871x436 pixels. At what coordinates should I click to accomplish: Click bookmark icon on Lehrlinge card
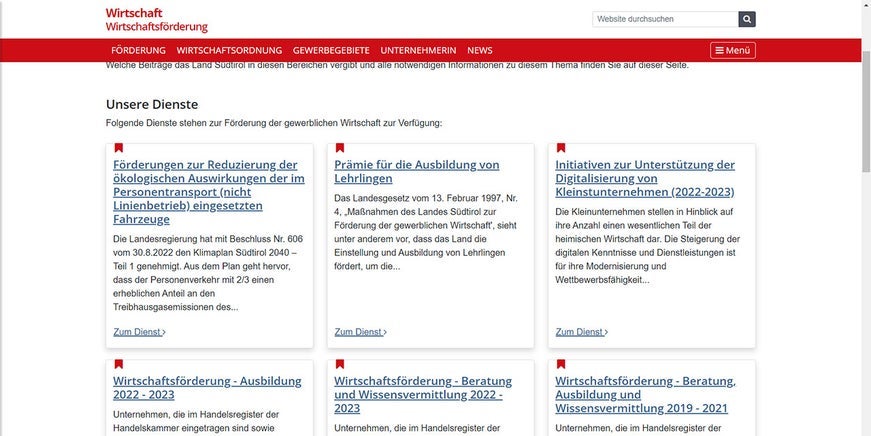(x=340, y=148)
